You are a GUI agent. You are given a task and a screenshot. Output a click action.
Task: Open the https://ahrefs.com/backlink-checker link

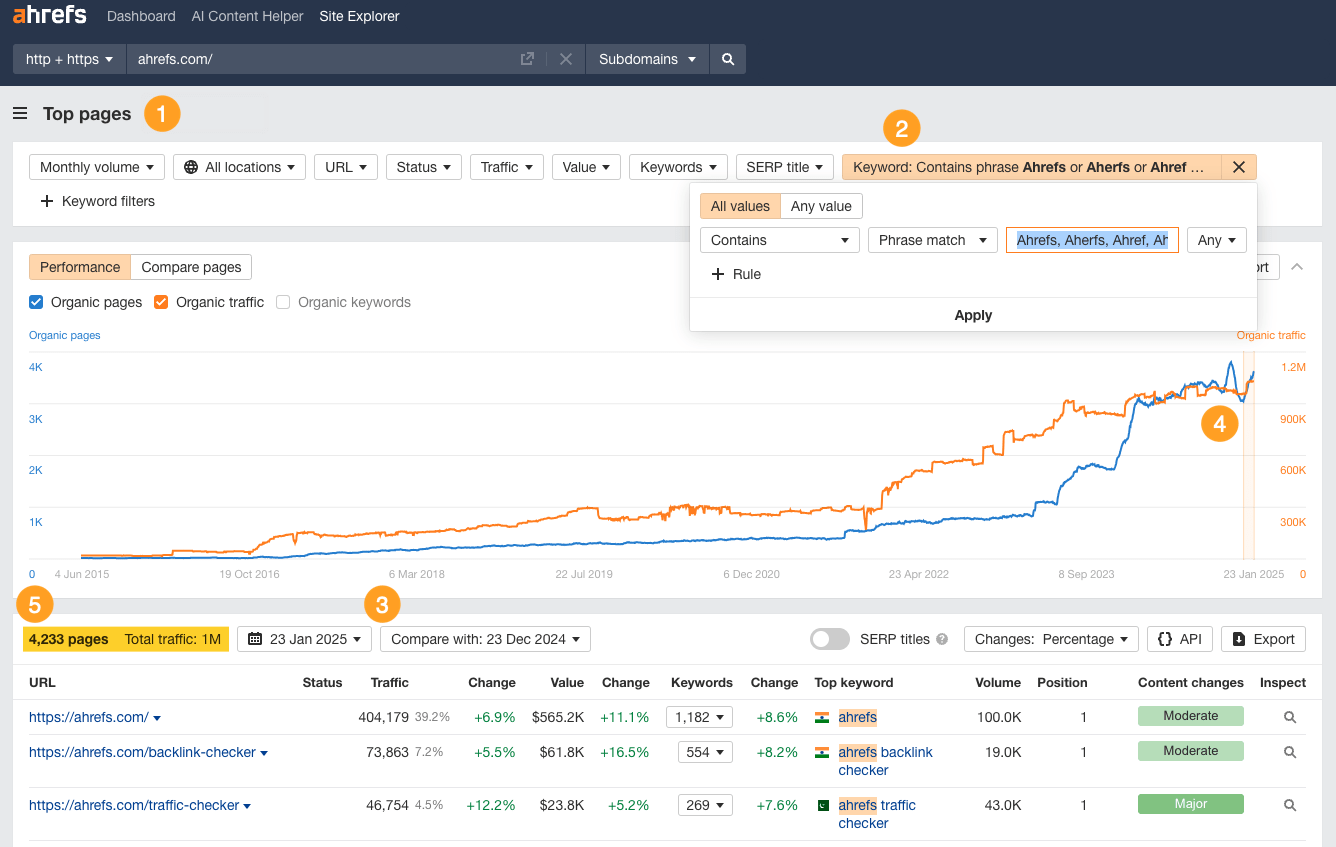pyautogui.click(x=143, y=752)
